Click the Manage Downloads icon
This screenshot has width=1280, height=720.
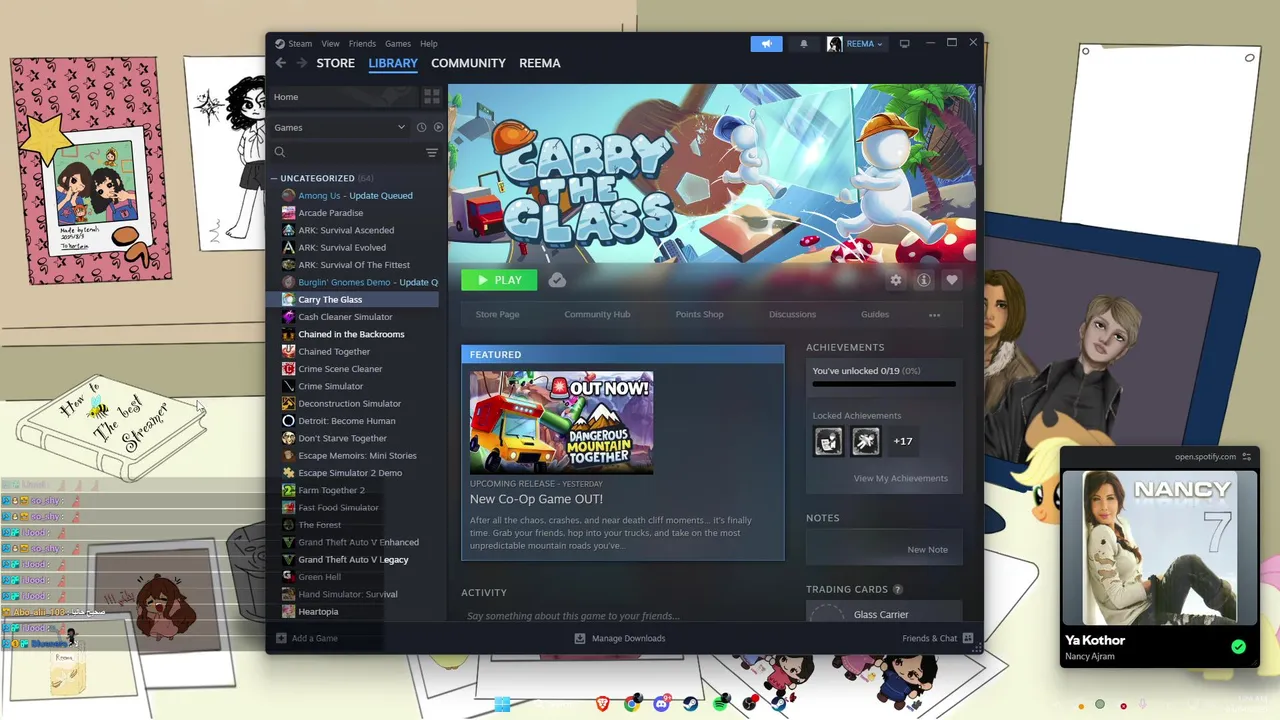click(x=580, y=638)
